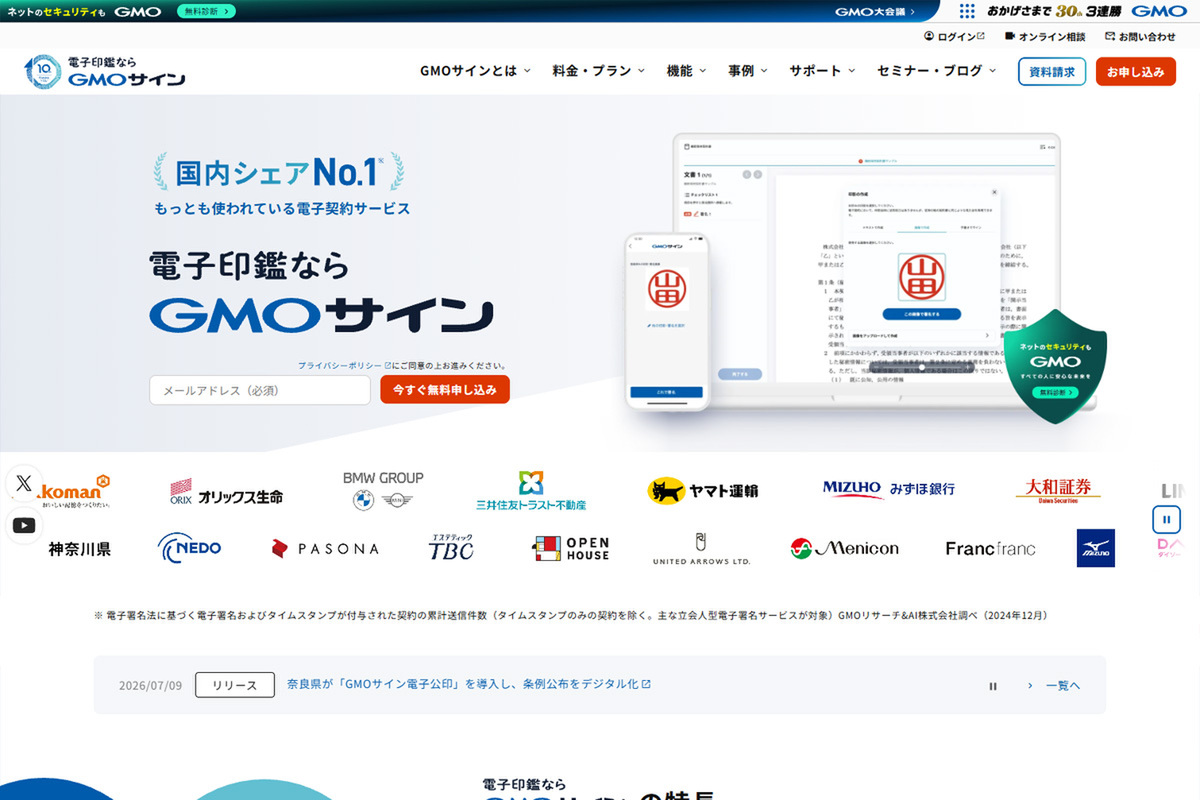Click the 無料診断 button on shield
The height and width of the screenshot is (800, 1200).
[1054, 392]
